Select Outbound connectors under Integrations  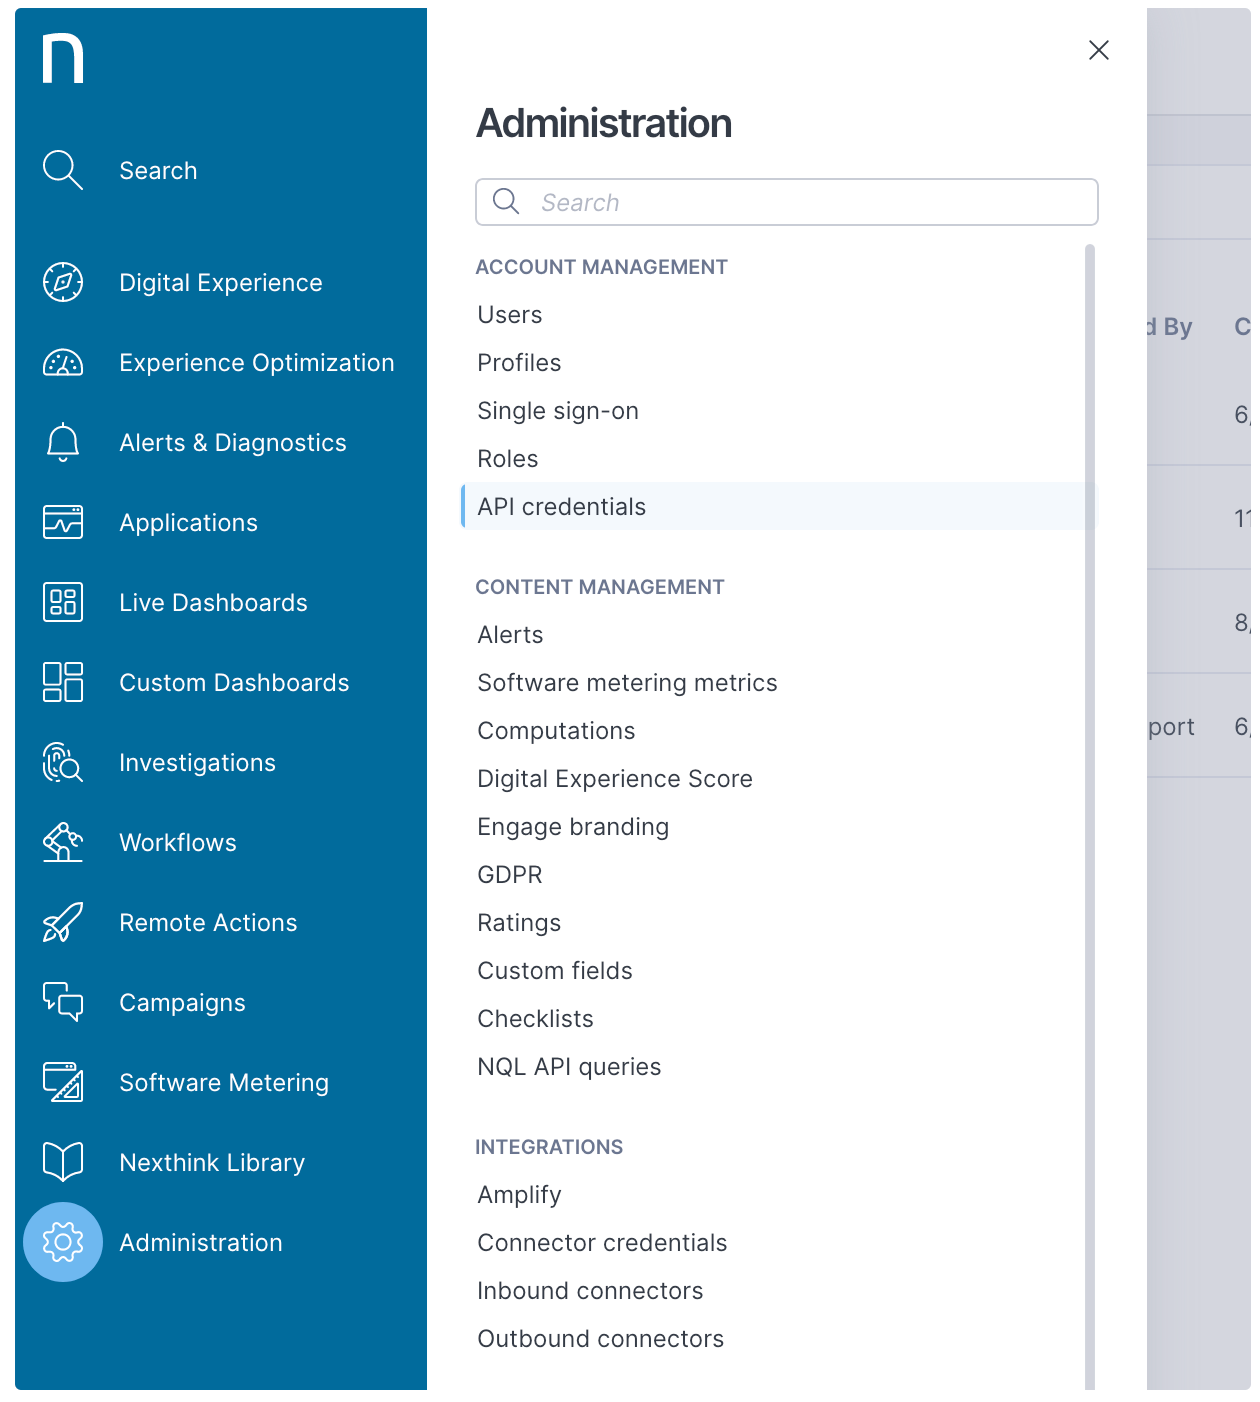(600, 1339)
